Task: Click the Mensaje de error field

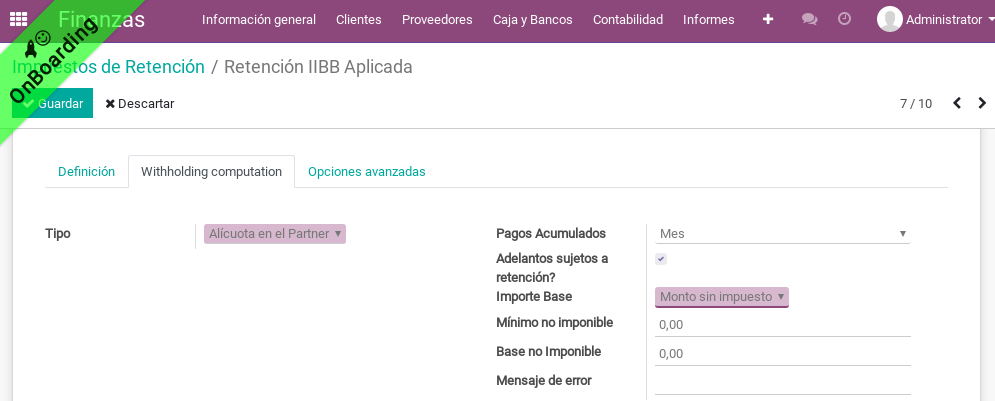Action: 782,383
